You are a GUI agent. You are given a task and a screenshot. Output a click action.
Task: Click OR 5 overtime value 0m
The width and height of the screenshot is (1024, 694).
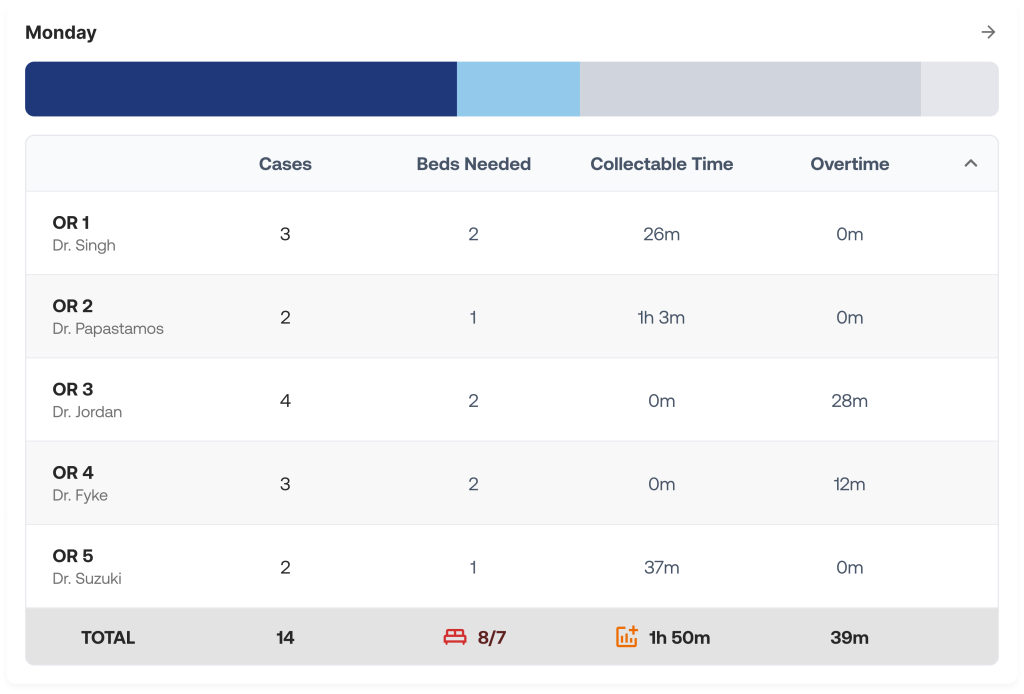(x=850, y=568)
